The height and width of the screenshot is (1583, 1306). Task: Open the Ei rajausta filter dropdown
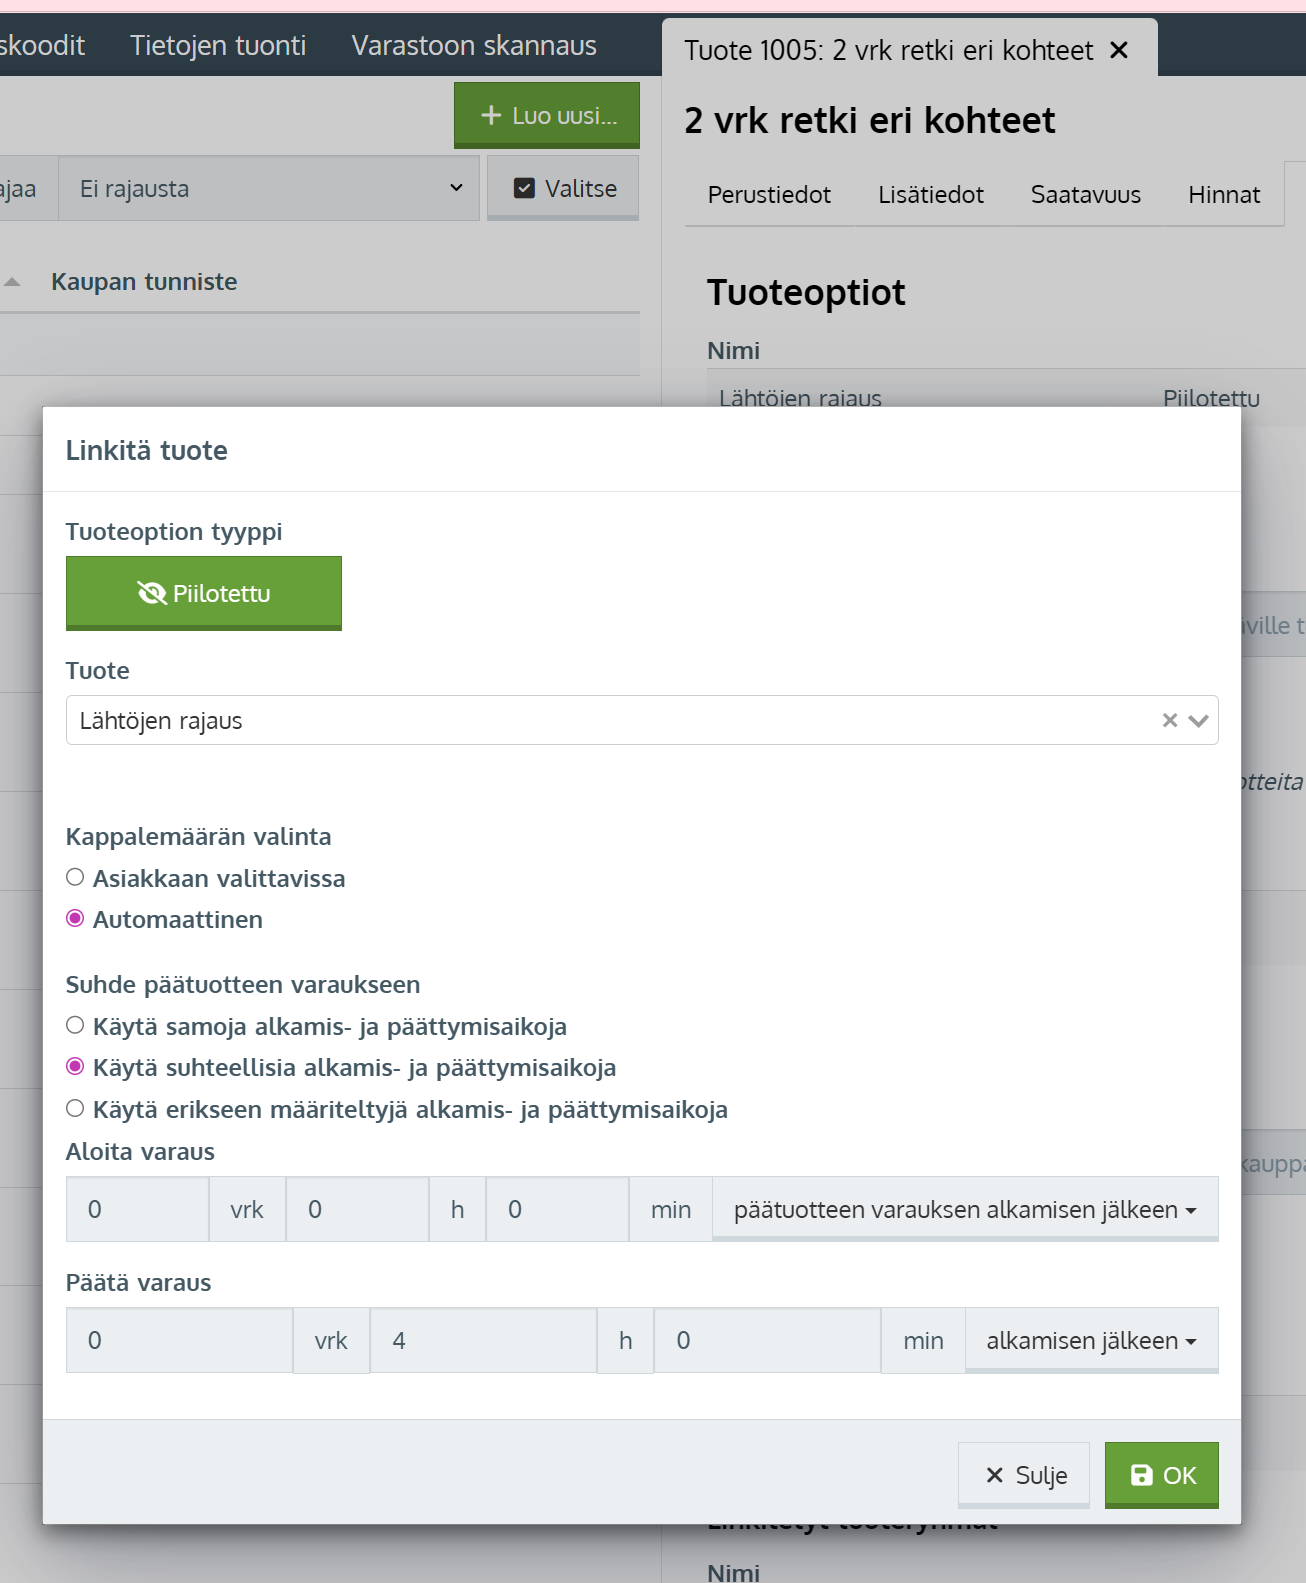click(269, 188)
